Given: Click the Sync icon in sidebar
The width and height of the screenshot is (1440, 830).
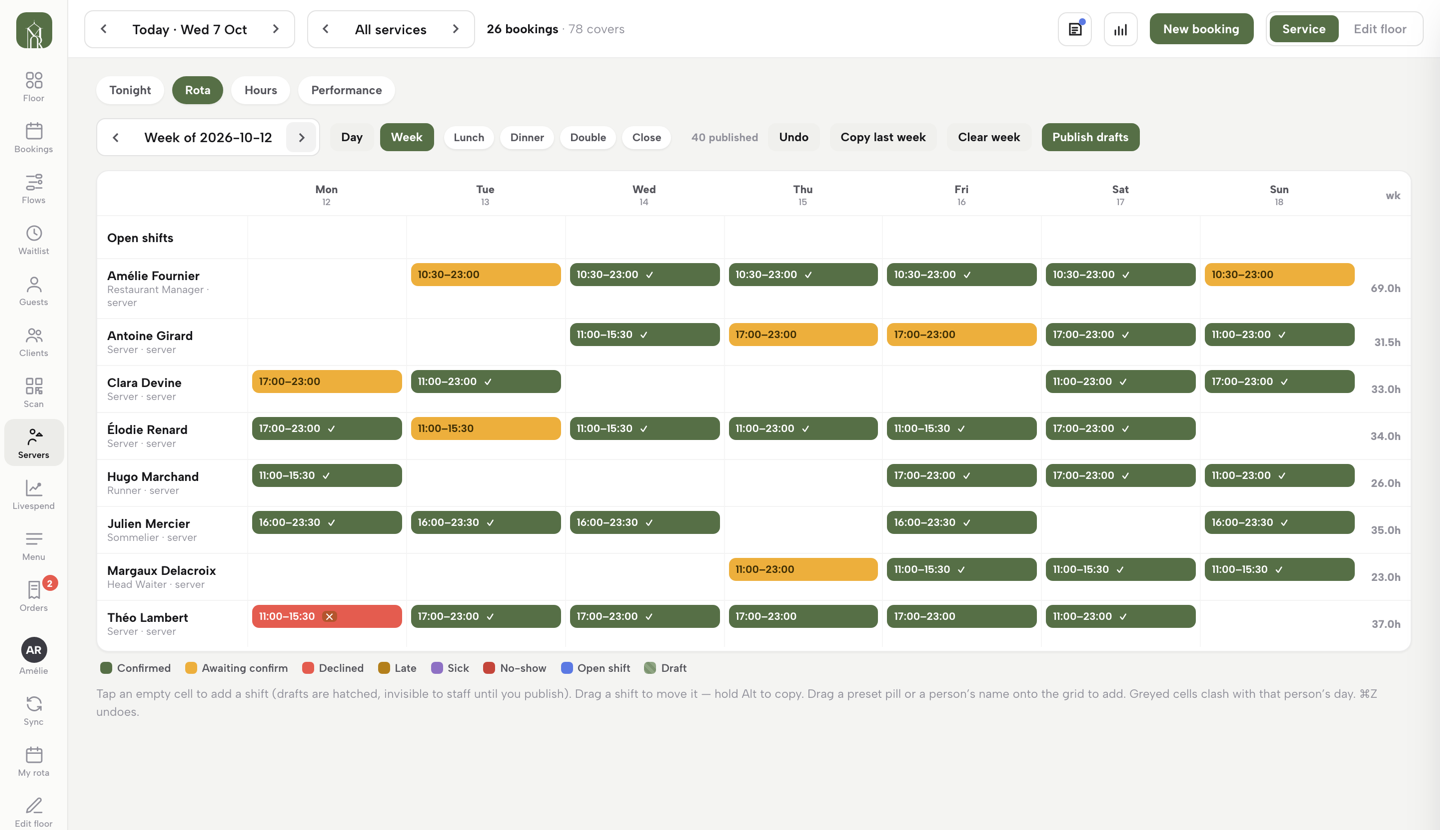Looking at the screenshot, I should click(34, 710).
